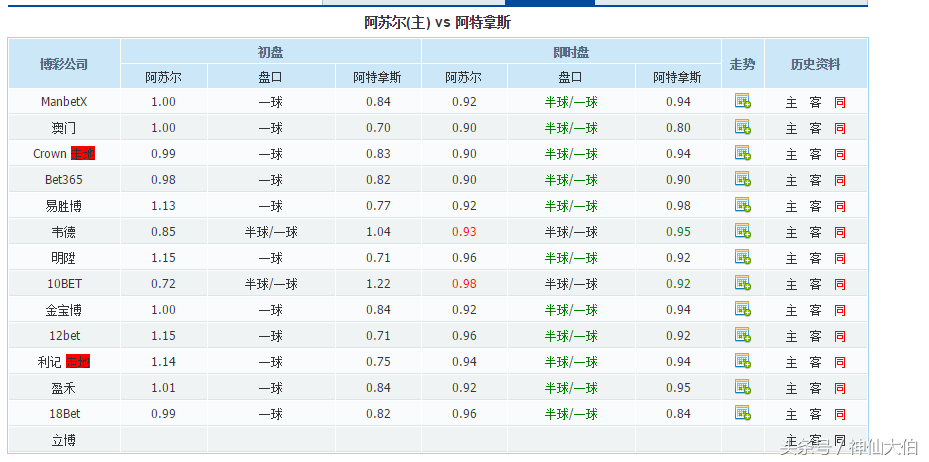Select the 立博 company name
929x462 pixels.
64,440
